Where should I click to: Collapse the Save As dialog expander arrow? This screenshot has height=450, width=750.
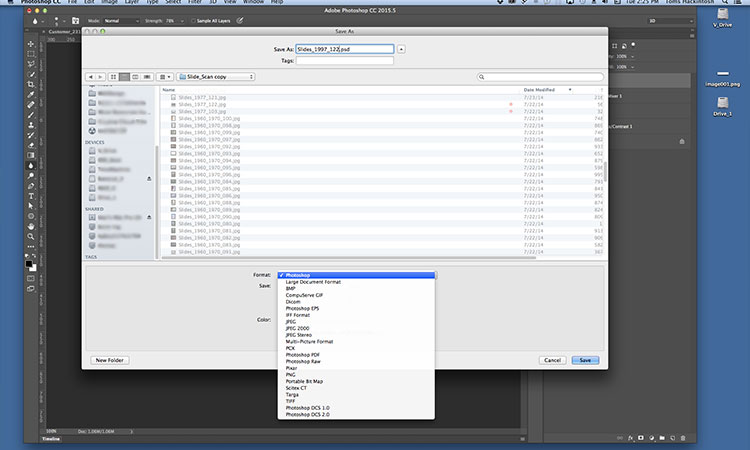[401, 48]
